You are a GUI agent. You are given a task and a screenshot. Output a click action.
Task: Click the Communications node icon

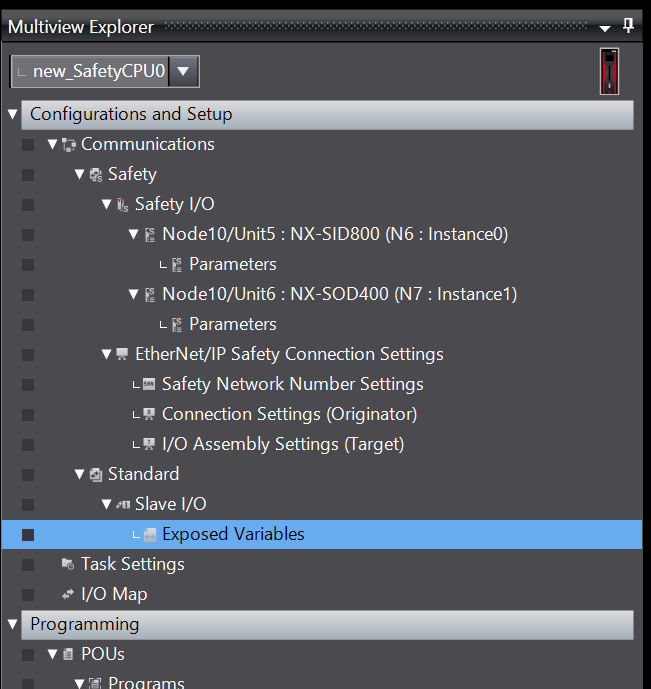pos(69,145)
